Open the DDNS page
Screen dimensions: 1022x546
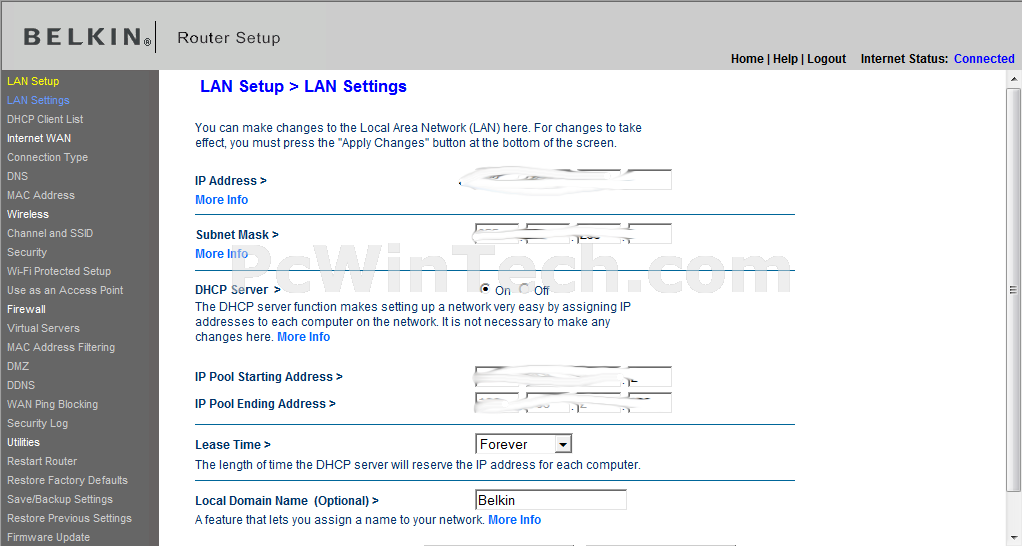click(x=21, y=385)
